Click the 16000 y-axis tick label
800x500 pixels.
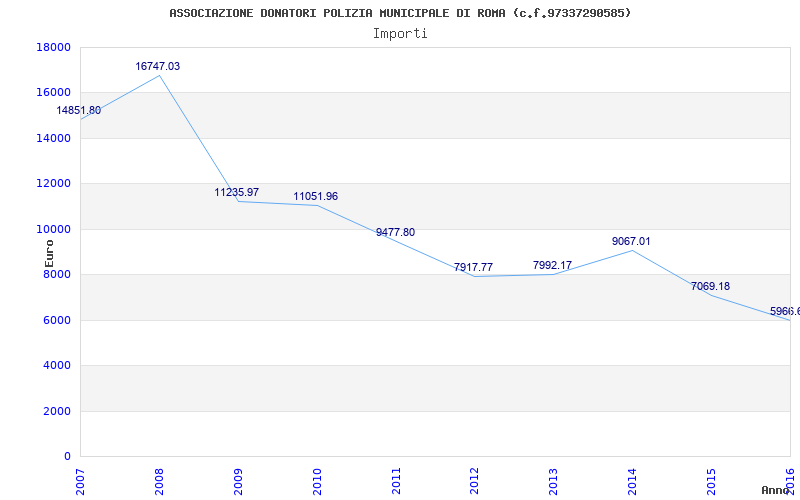coord(54,93)
